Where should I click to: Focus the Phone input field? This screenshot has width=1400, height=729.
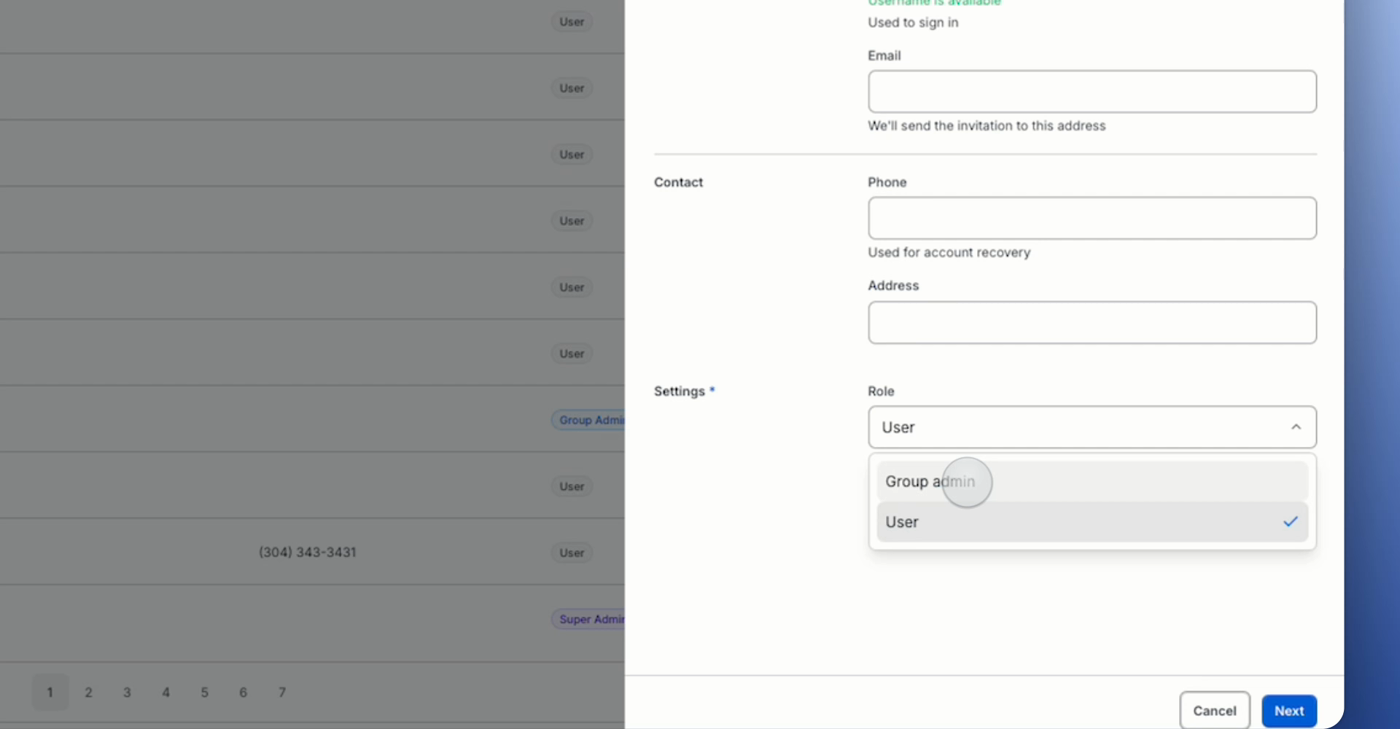pyautogui.click(x=1092, y=218)
